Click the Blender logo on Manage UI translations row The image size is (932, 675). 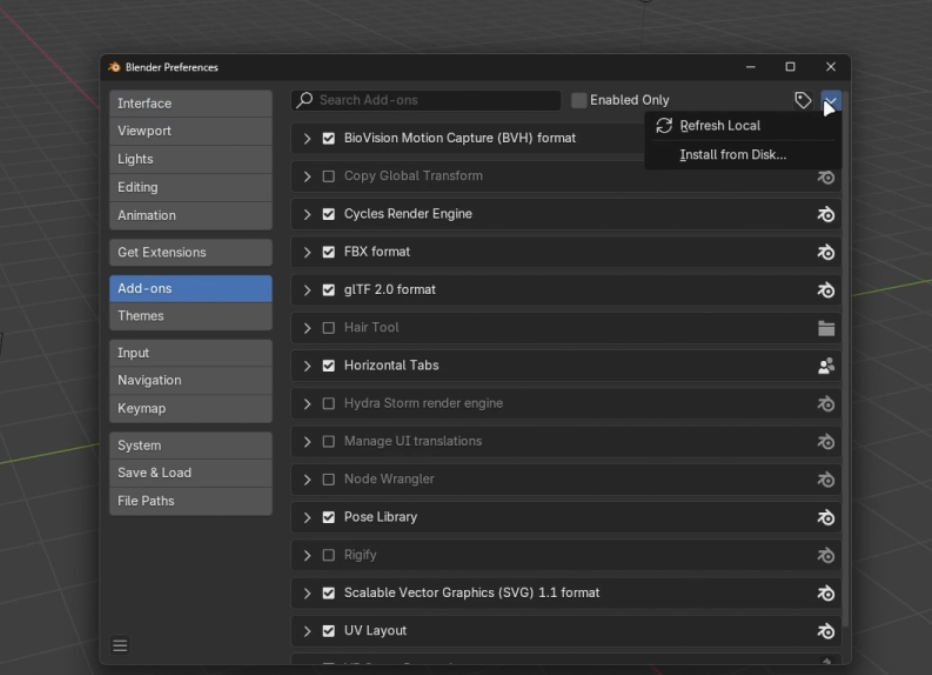[826, 441]
